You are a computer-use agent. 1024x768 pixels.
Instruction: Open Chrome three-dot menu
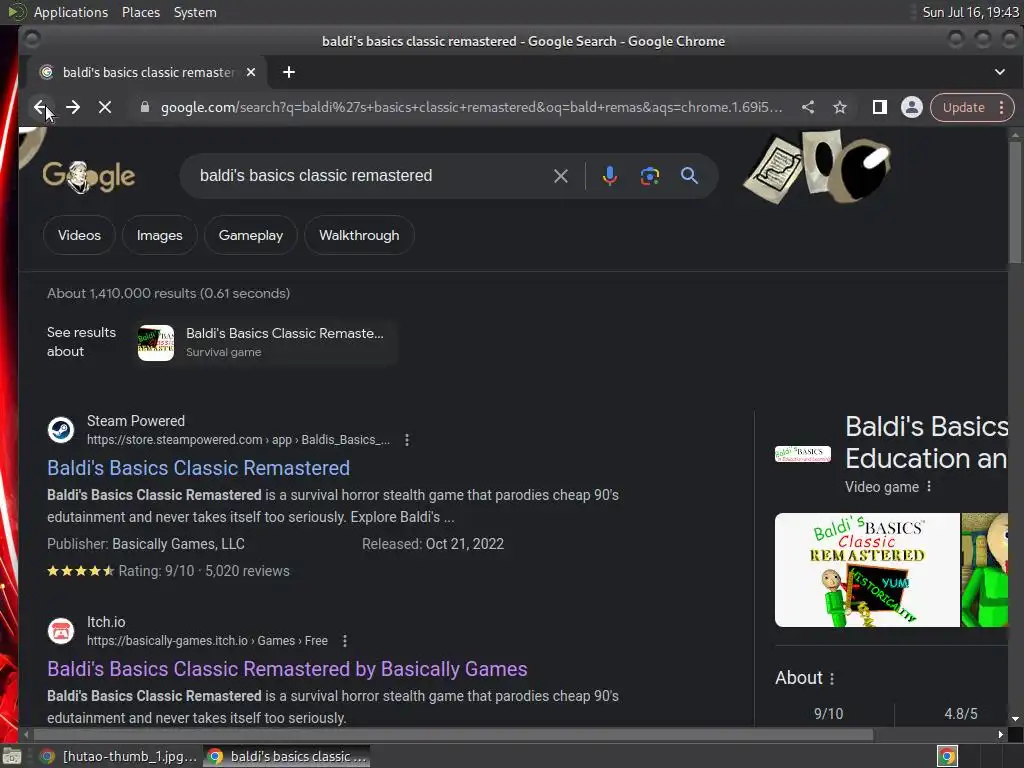(1002, 107)
